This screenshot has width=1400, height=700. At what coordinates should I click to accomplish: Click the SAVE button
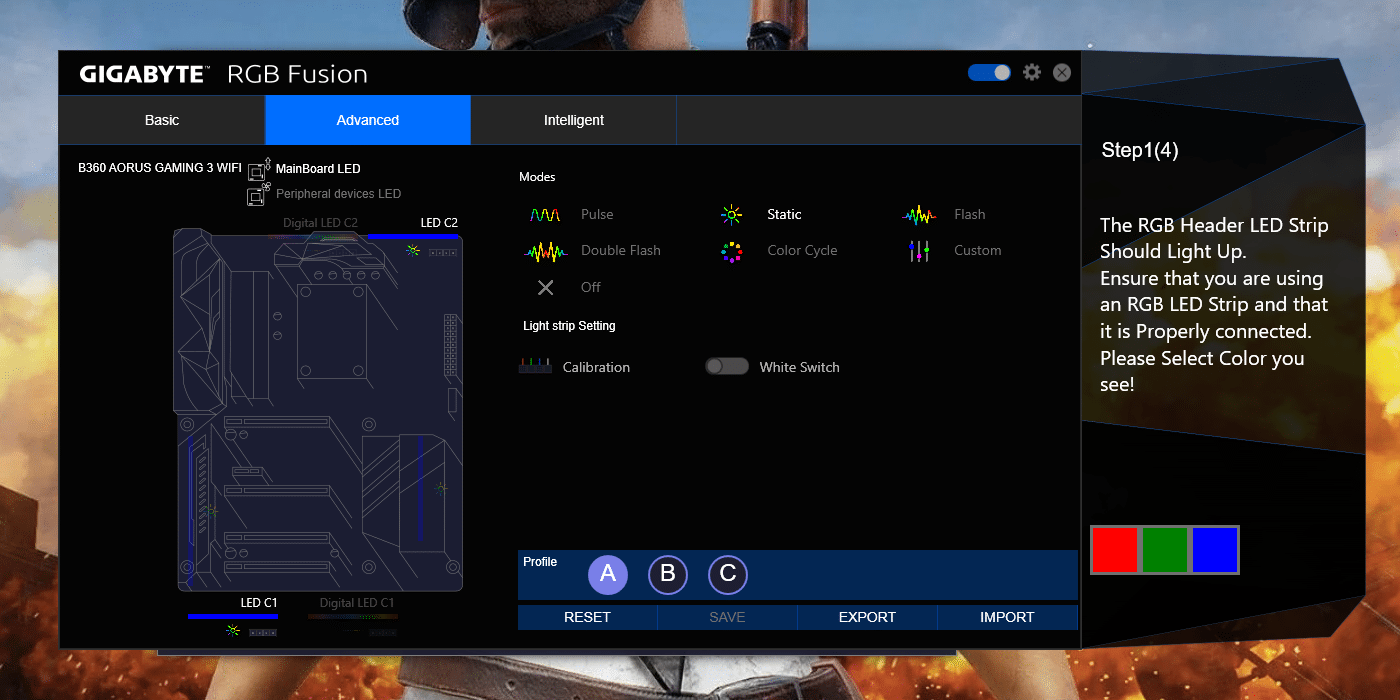pos(727,617)
